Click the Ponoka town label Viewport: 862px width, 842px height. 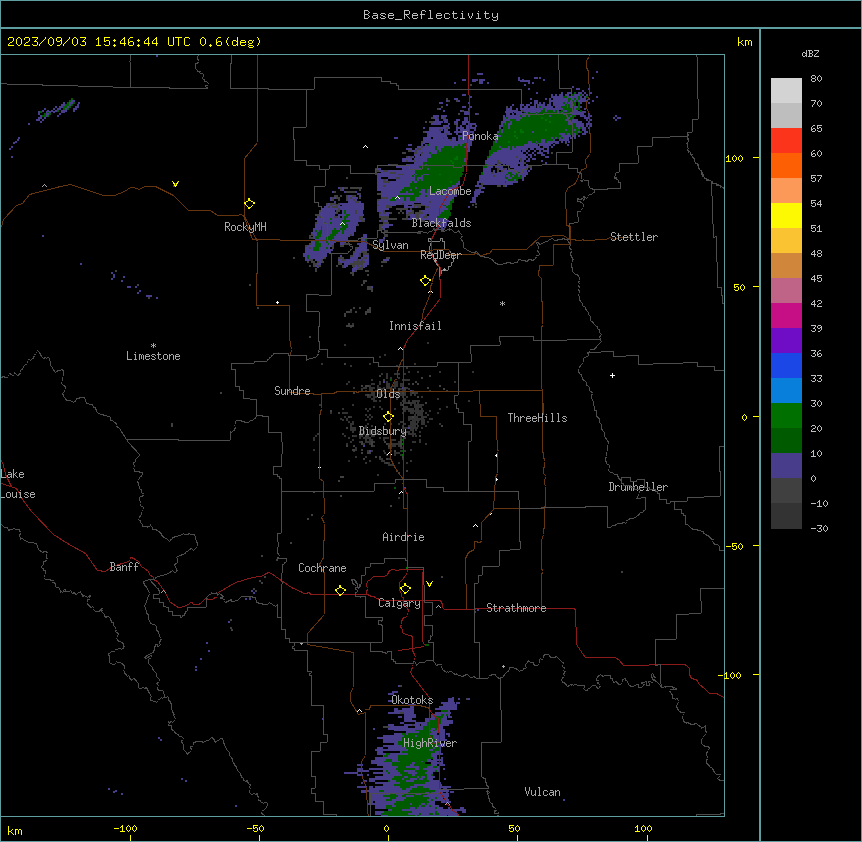(x=480, y=136)
